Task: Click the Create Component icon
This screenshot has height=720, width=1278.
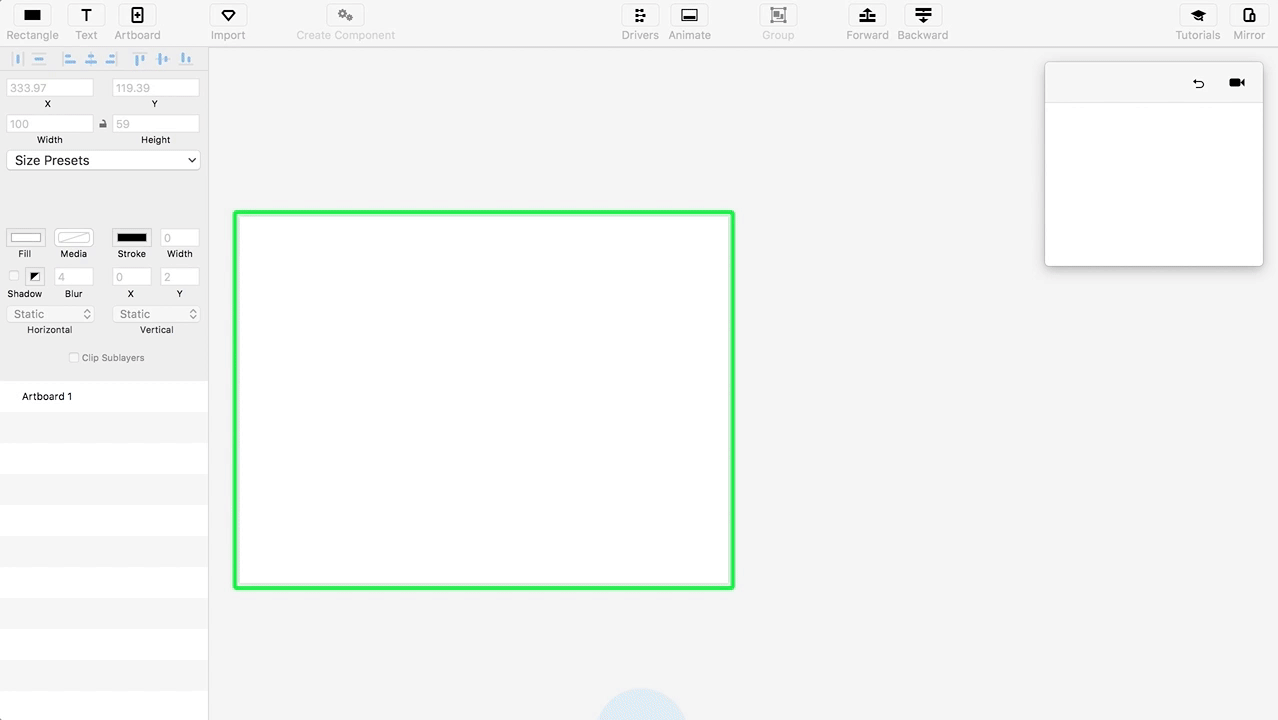Action: 345,15
